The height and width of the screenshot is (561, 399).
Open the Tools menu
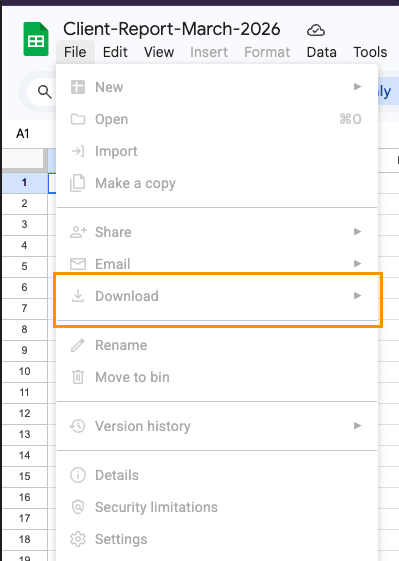click(370, 52)
